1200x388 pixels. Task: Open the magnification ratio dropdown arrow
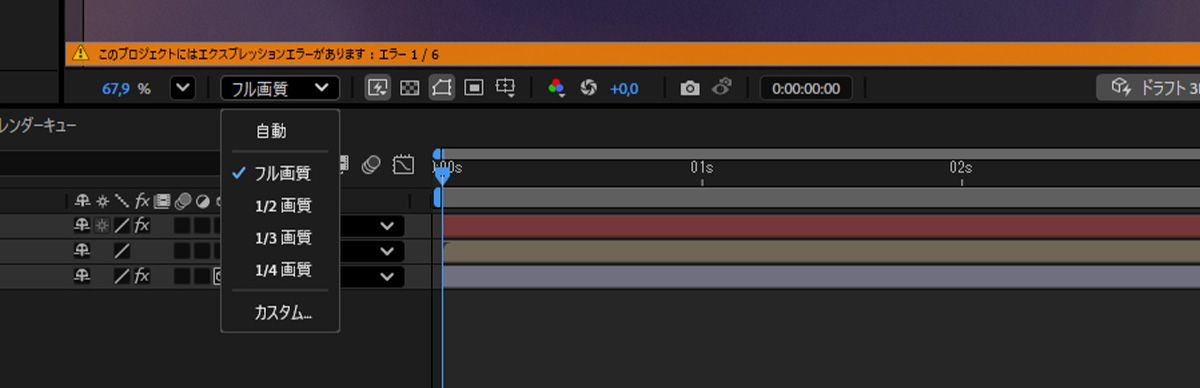pyautogui.click(x=183, y=88)
